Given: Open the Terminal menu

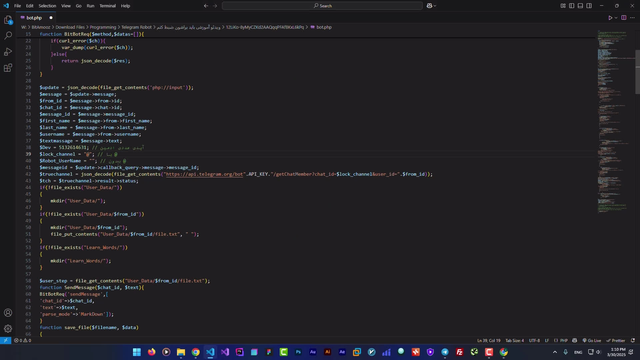Looking at the screenshot, I should click(107, 6).
